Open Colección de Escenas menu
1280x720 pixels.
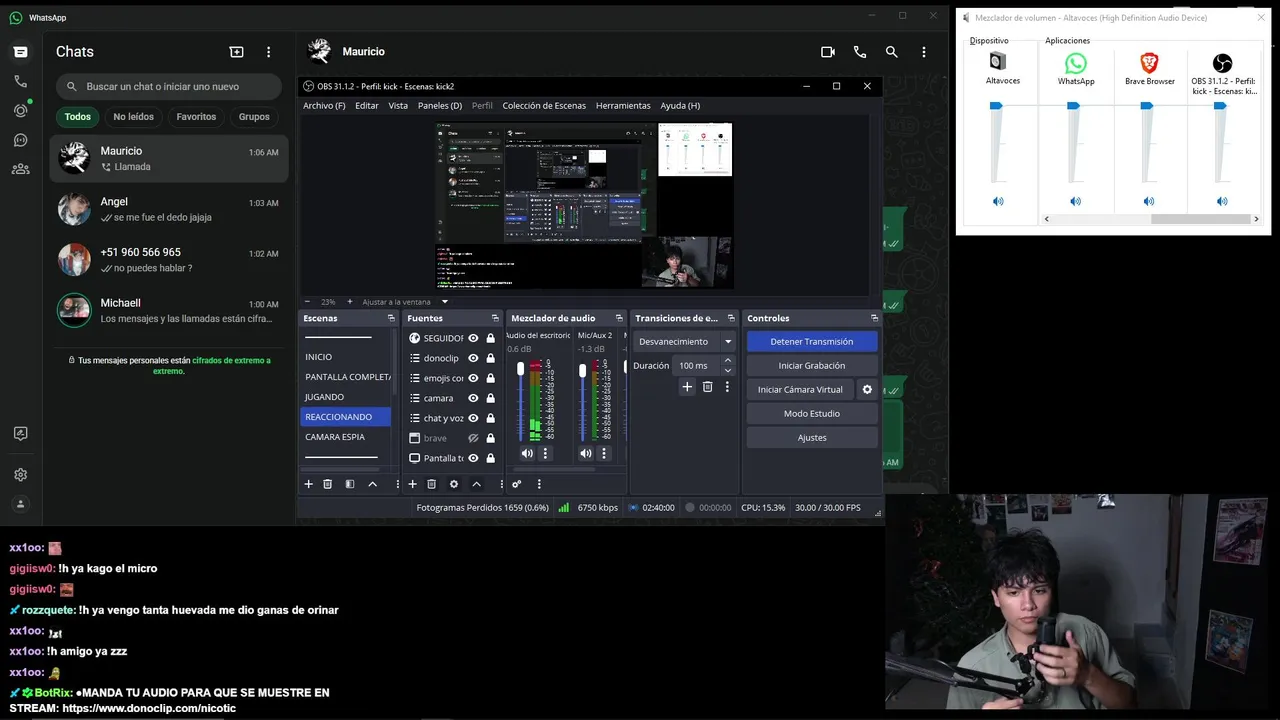pos(544,105)
